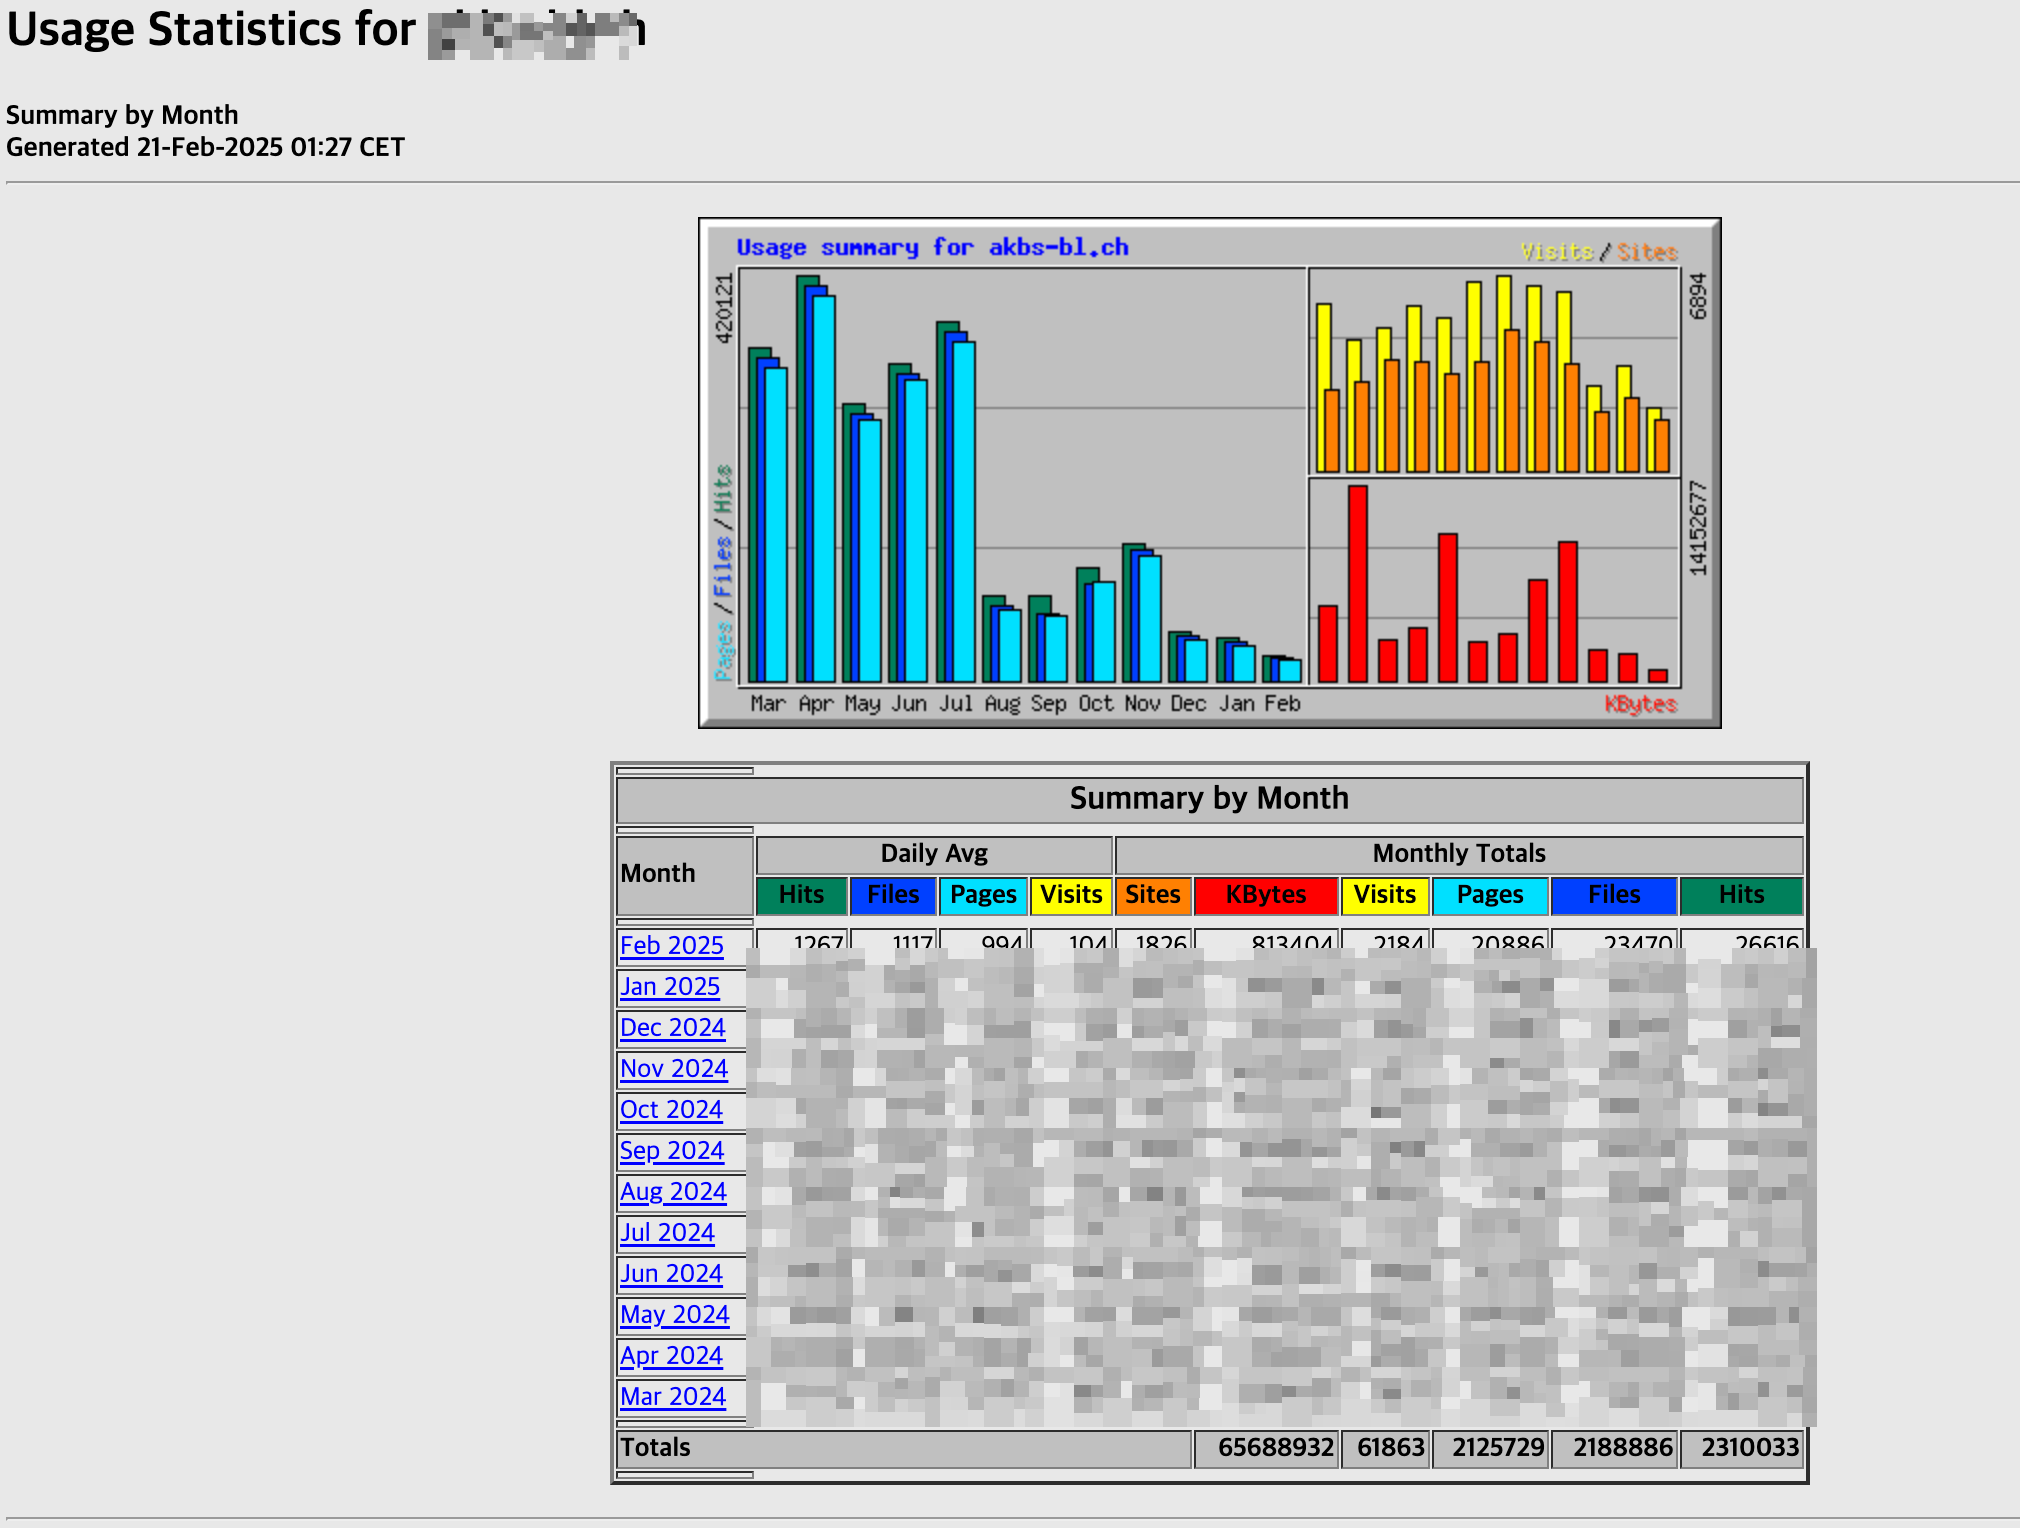Viewport: 2020px width, 1528px height.
Task: Open the Oct 2024 monthly link
Action: [670, 1109]
